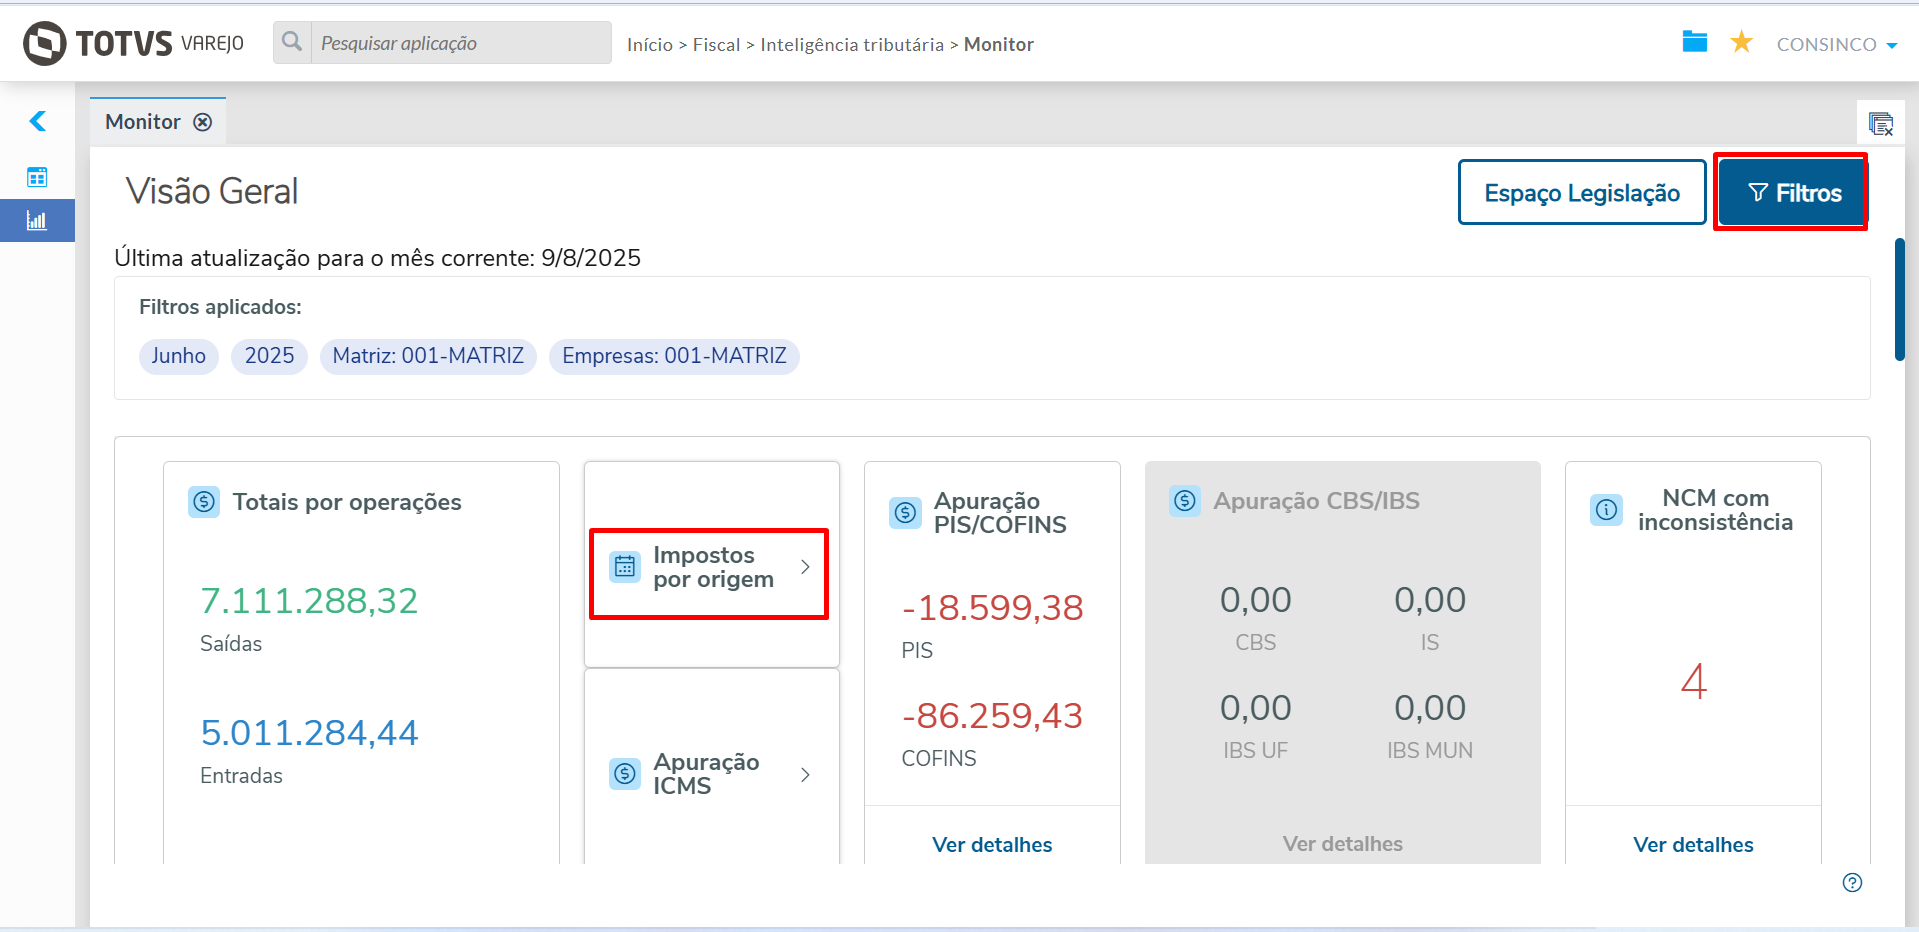The width and height of the screenshot is (1919, 932).
Task: Open the calendar grid sidebar icon
Action: tap(37, 177)
